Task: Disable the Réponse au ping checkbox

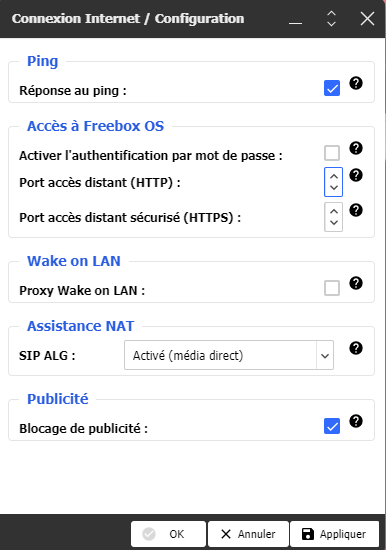Action: [332, 88]
